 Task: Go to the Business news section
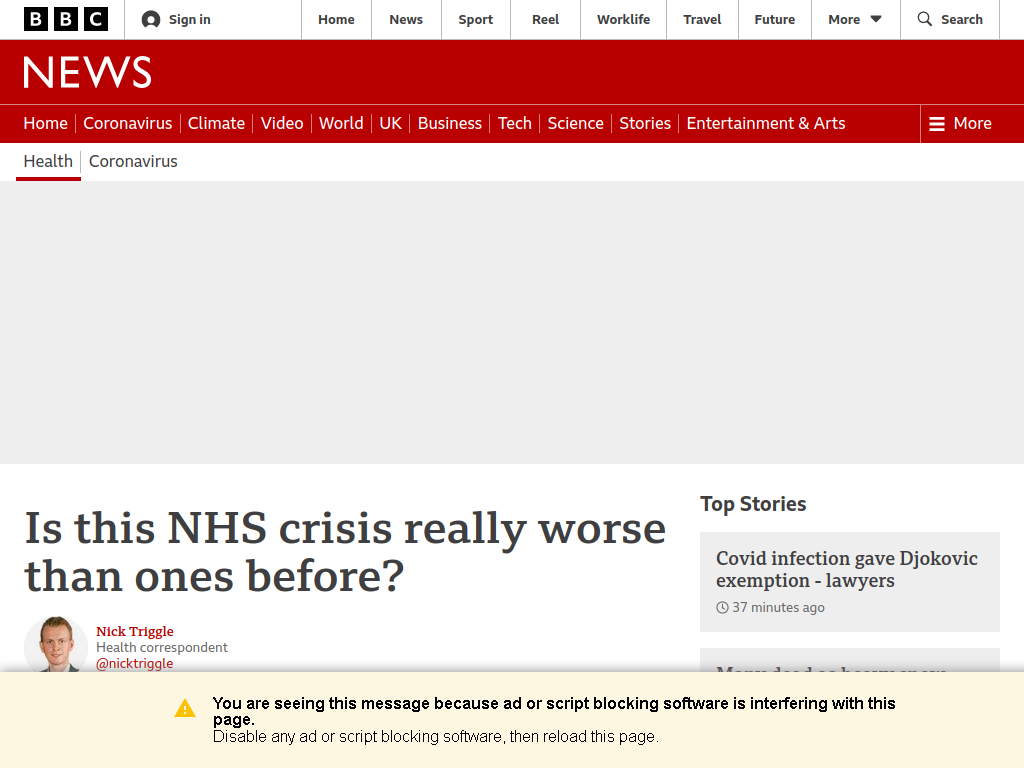coord(449,123)
